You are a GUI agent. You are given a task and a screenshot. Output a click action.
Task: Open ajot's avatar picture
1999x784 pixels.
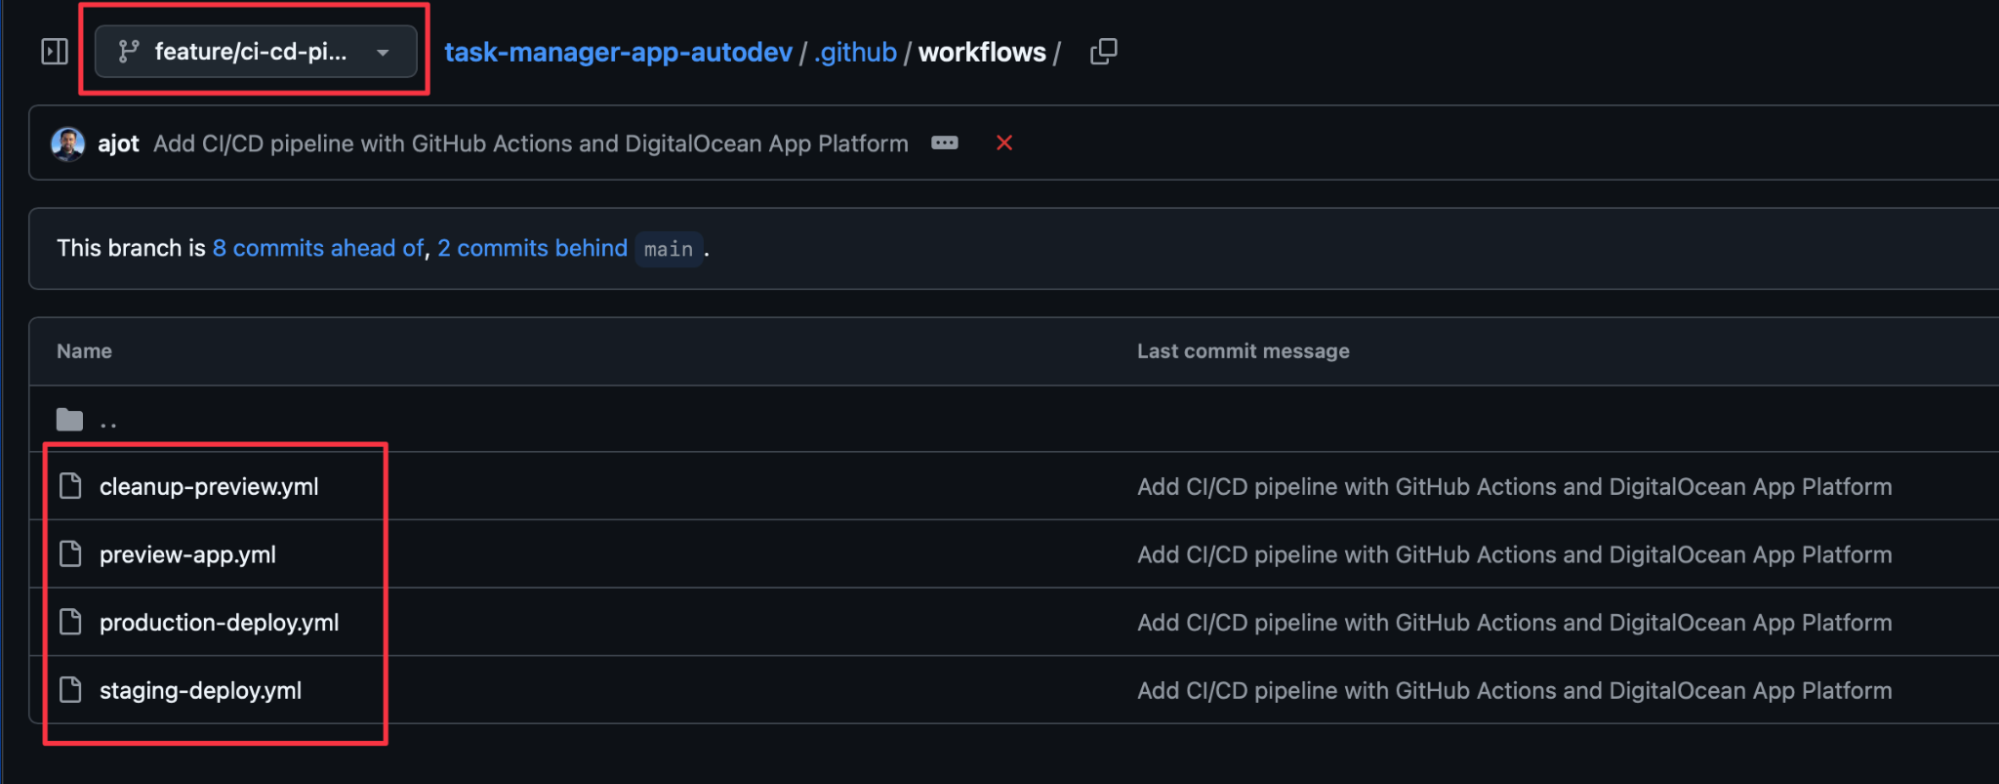point(68,144)
